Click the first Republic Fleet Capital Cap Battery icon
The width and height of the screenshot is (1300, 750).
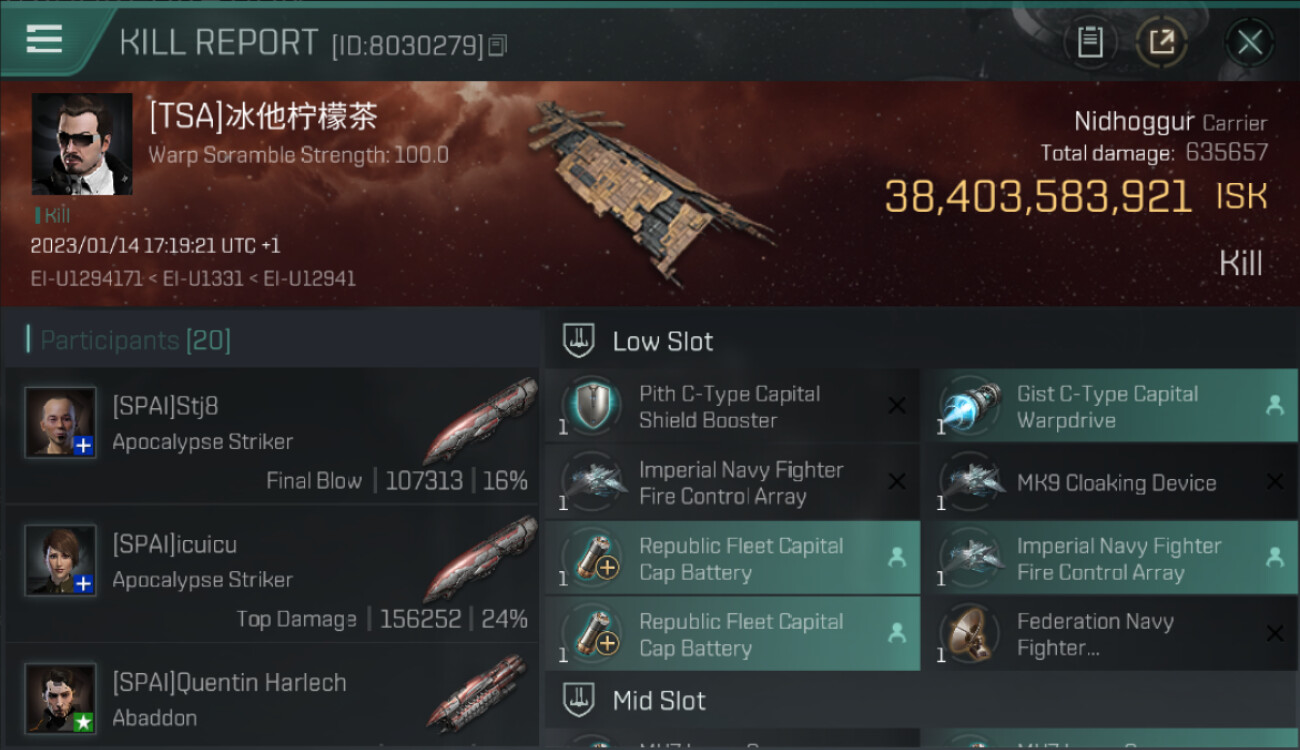592,559
